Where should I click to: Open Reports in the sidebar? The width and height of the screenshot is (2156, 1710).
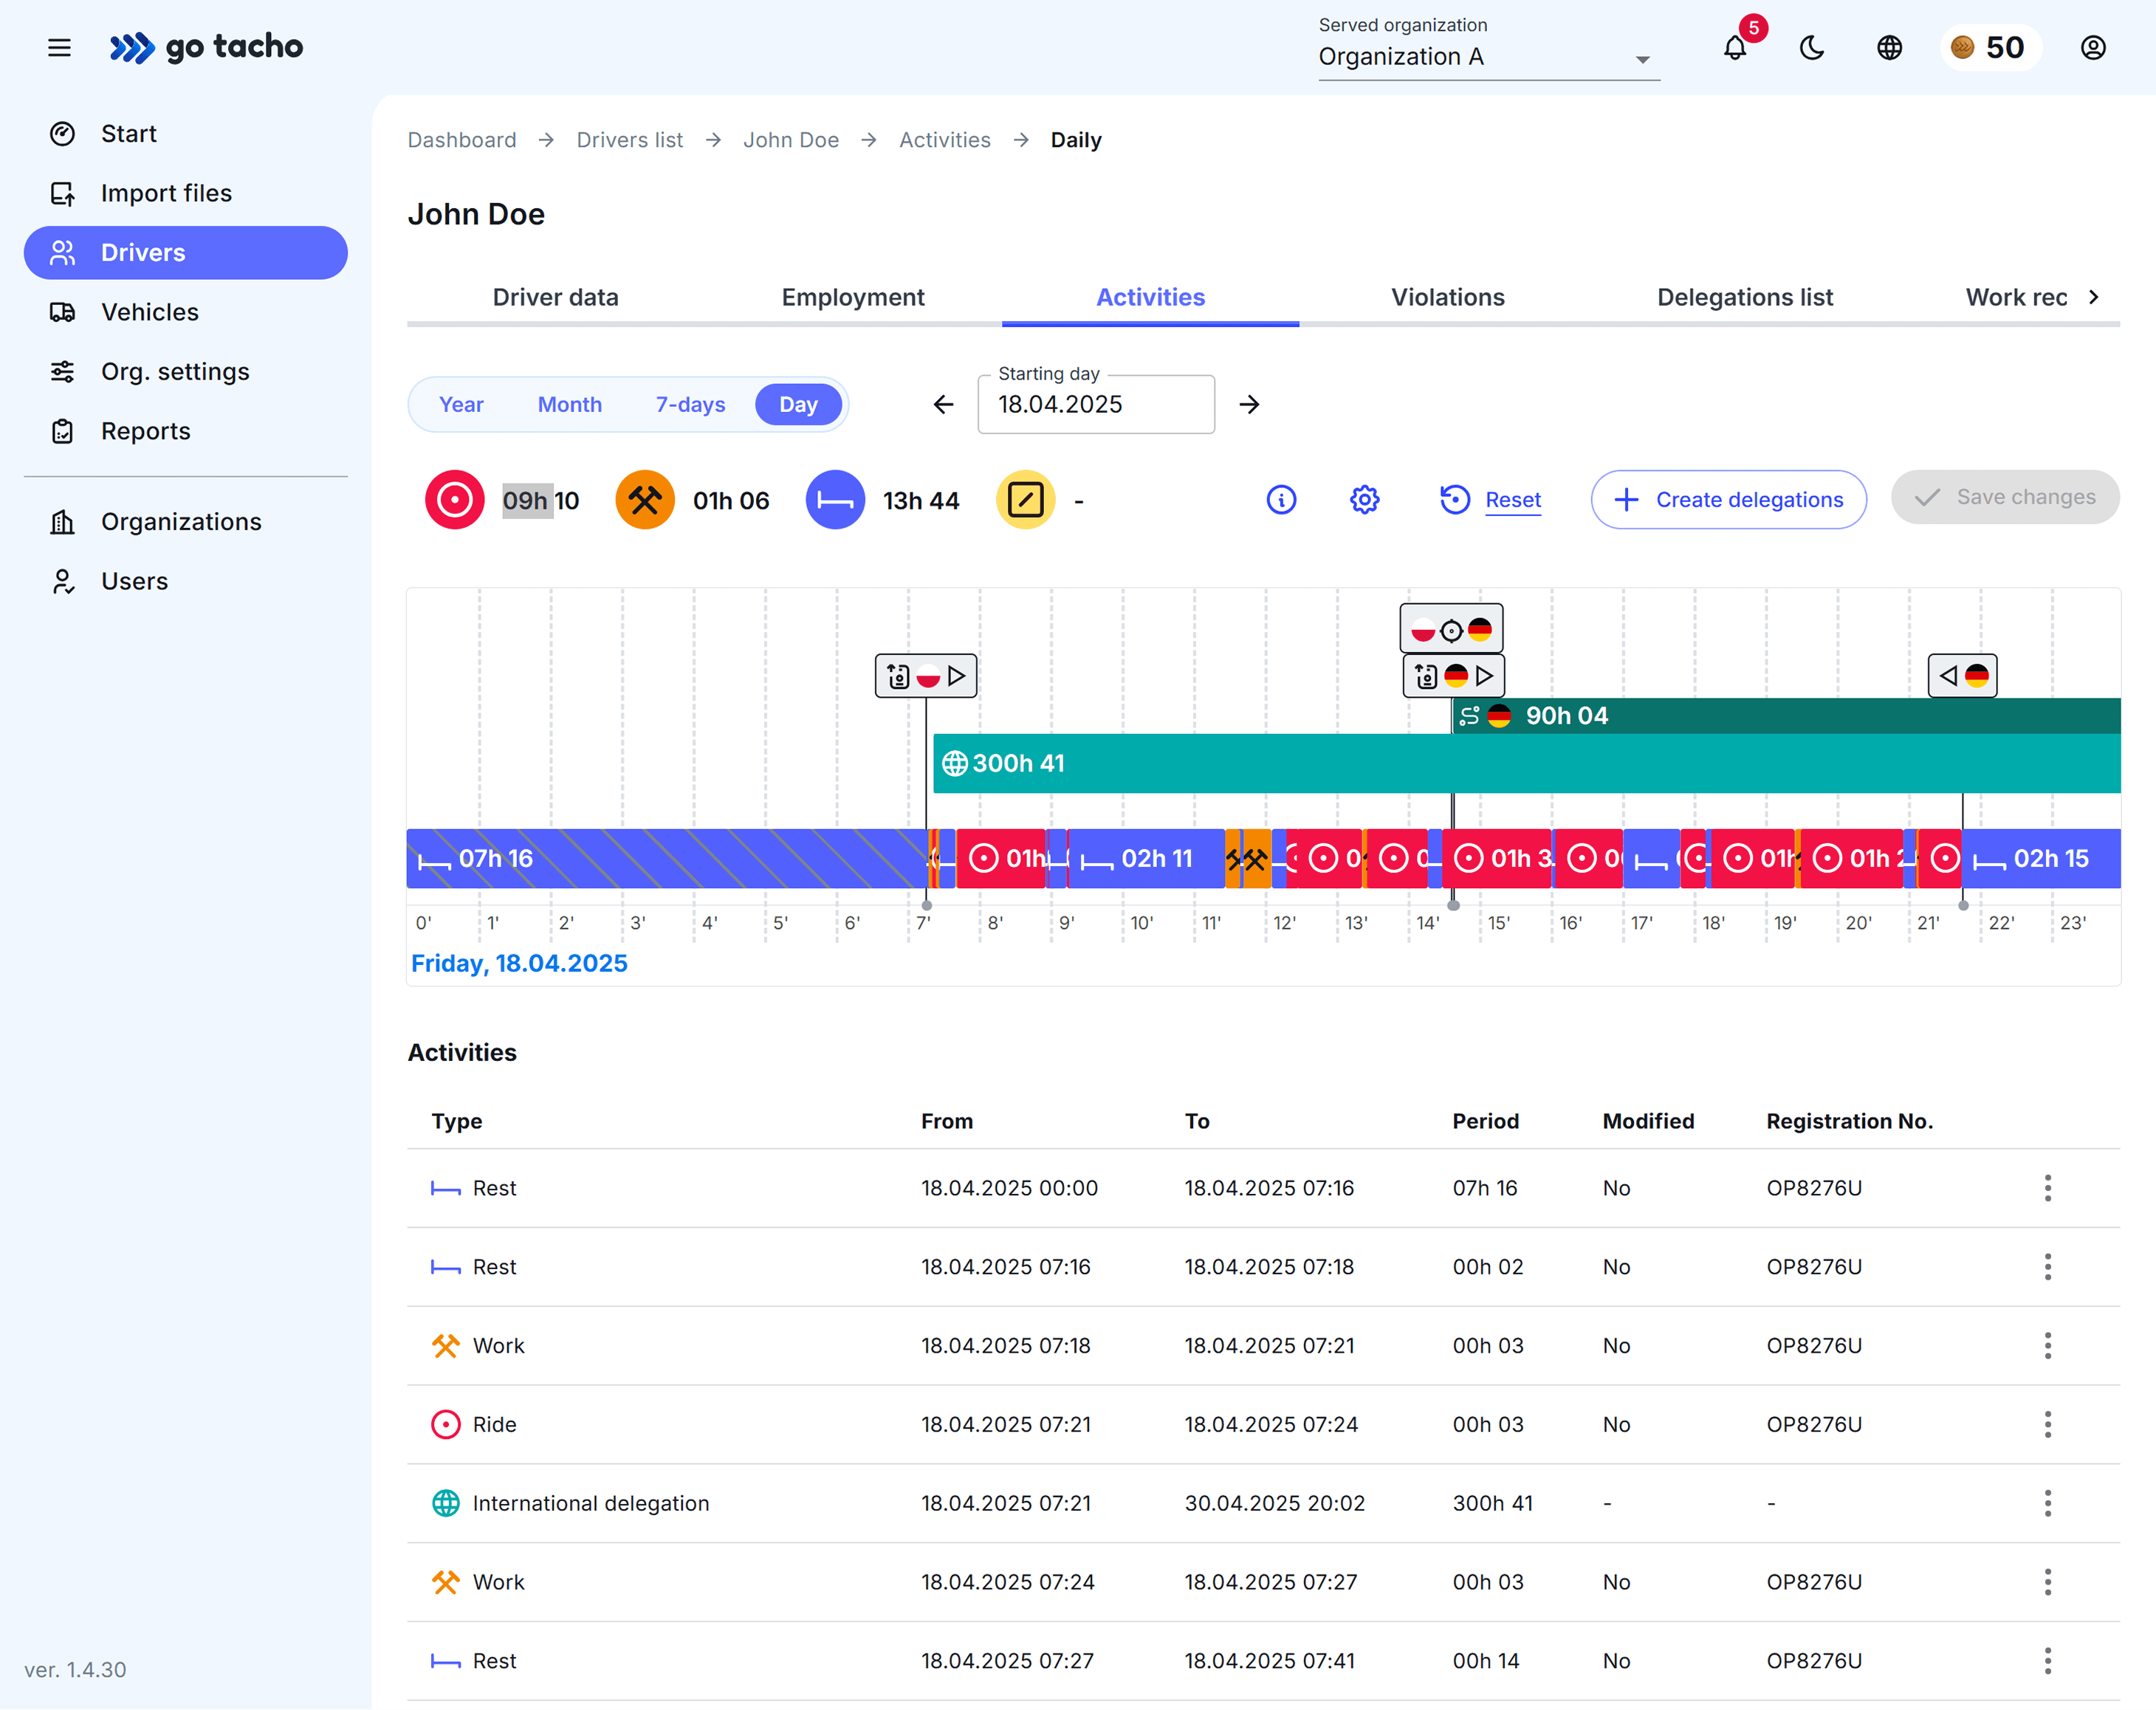(145, 431)
